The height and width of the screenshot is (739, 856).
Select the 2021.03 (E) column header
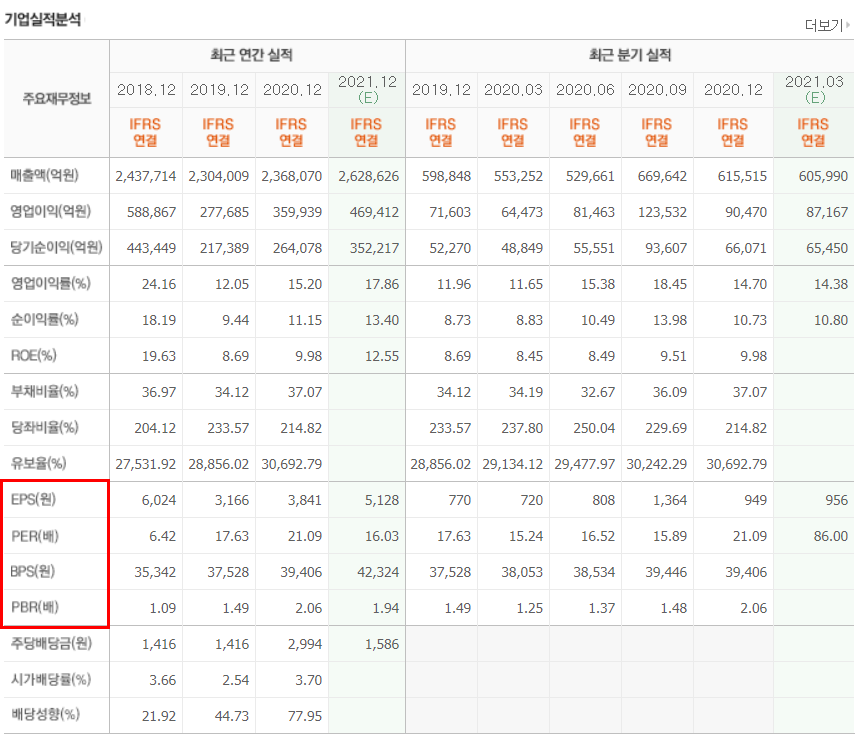[815, 90]
